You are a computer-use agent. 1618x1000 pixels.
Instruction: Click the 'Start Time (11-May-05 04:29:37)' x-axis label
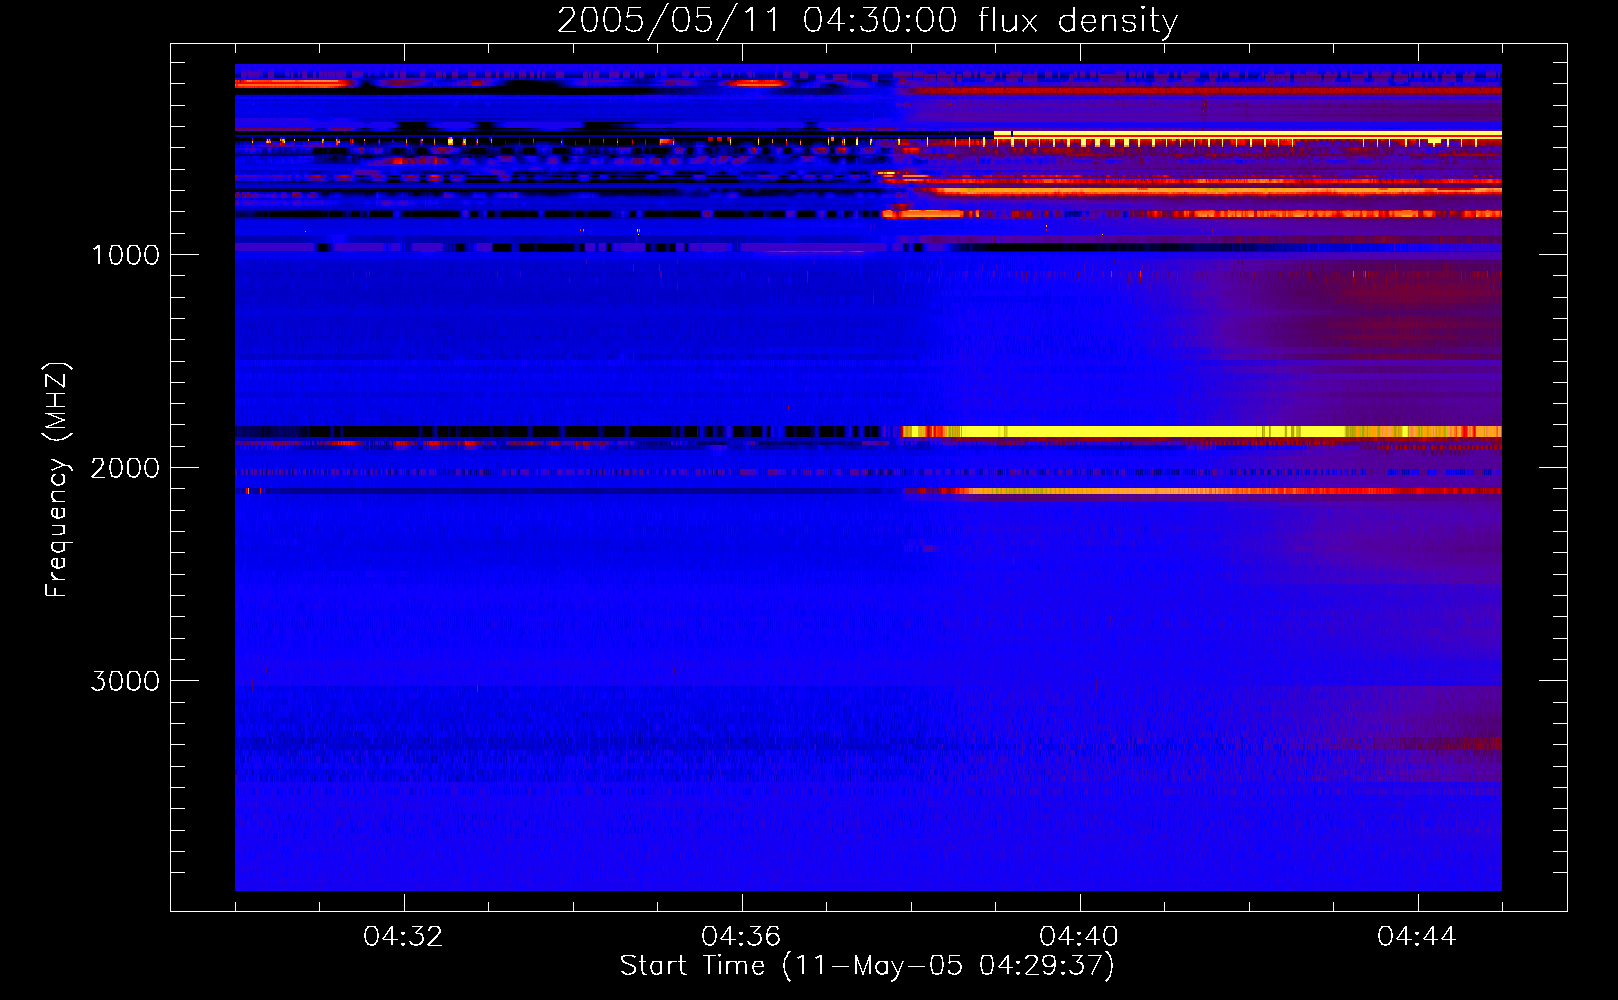pyautogui.click(x=867, y=966)
